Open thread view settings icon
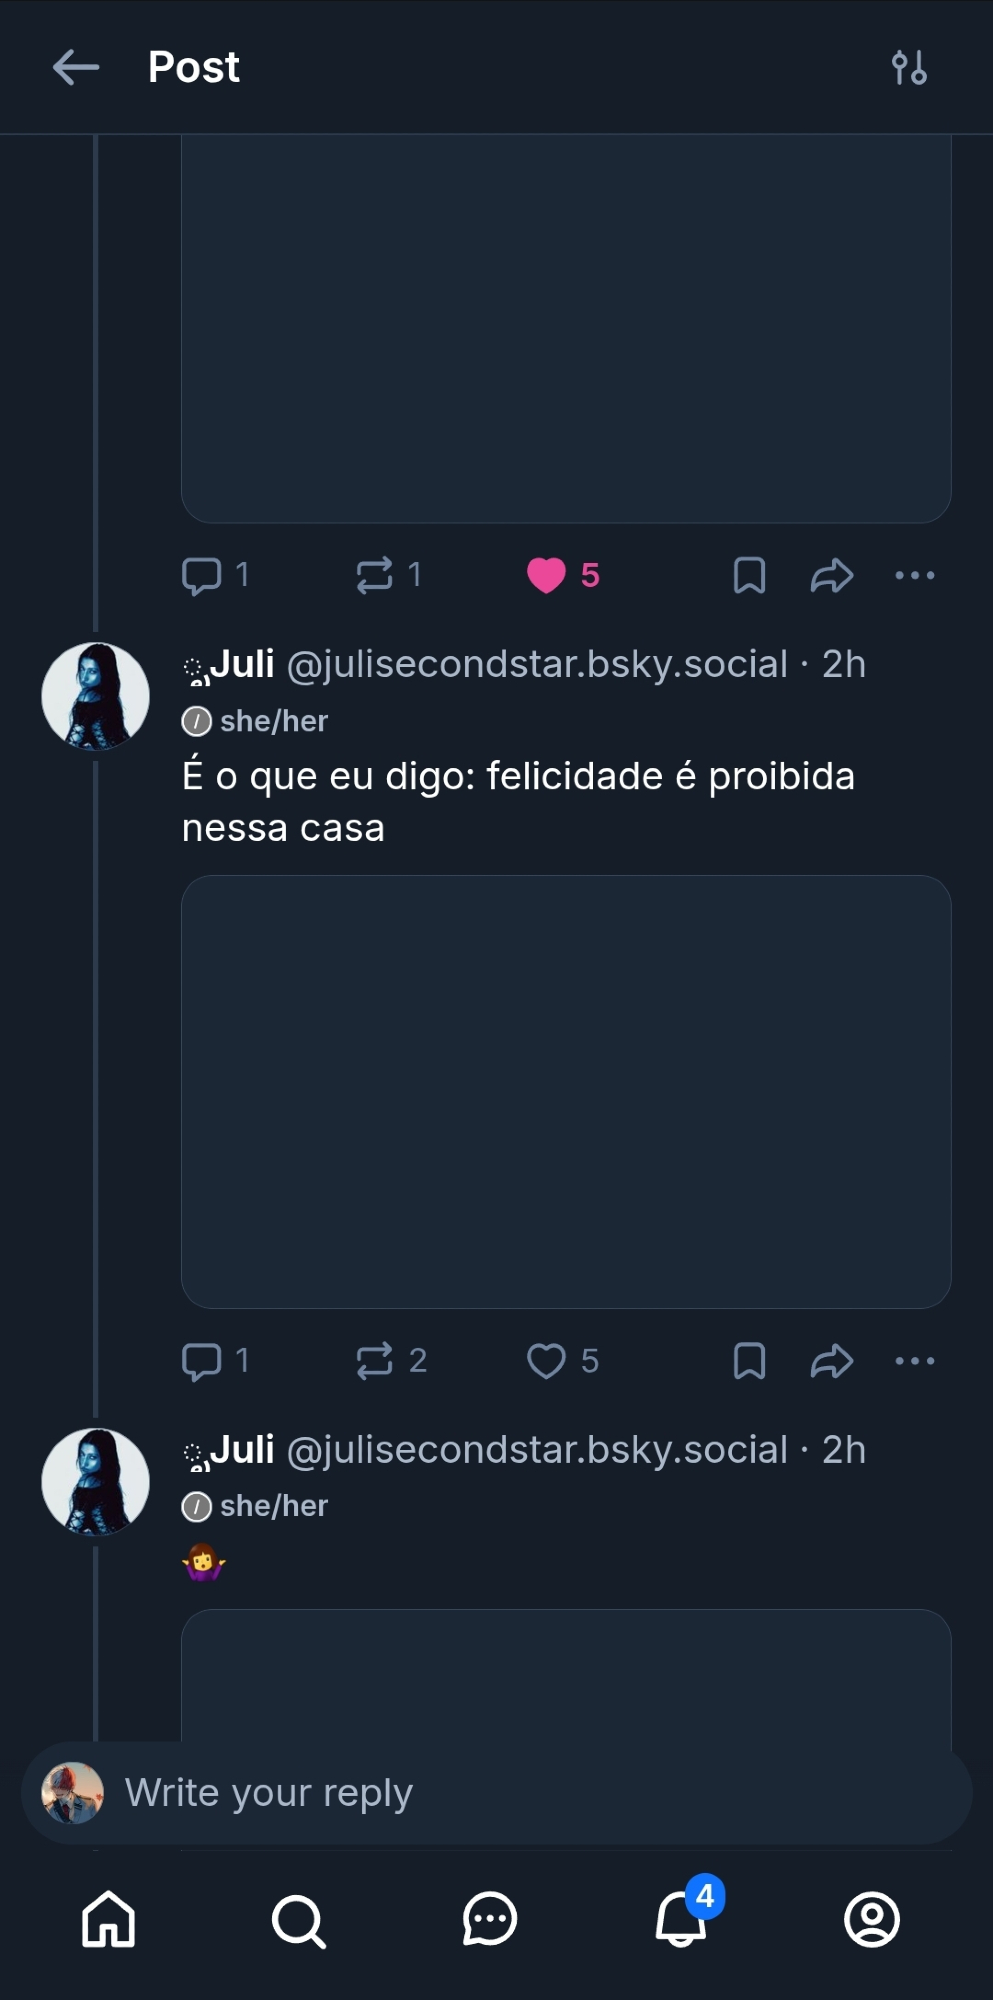 [909, 68]
